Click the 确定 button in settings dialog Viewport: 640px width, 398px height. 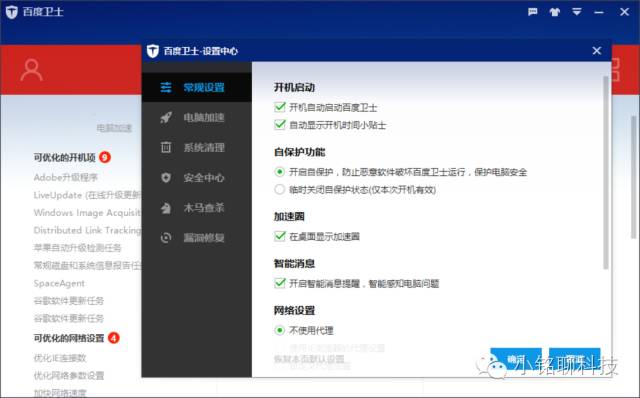[516, 359]
